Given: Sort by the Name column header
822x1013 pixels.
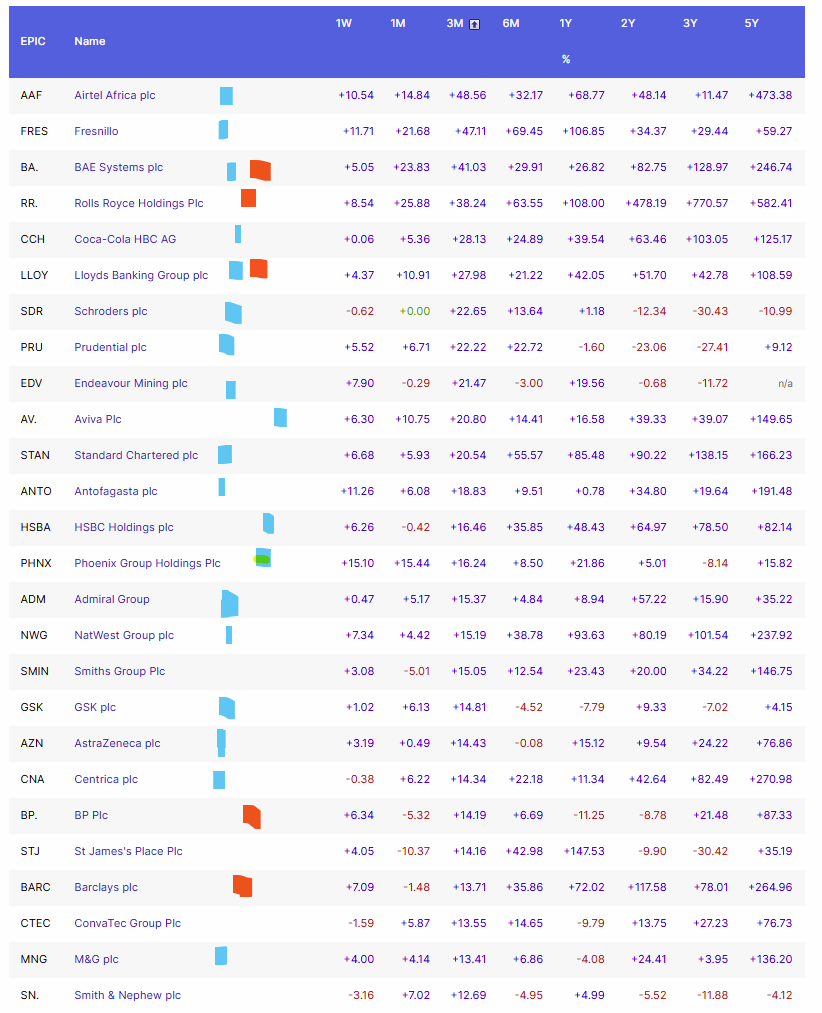Looking at the screenshot, I should [x=90, y=41].
